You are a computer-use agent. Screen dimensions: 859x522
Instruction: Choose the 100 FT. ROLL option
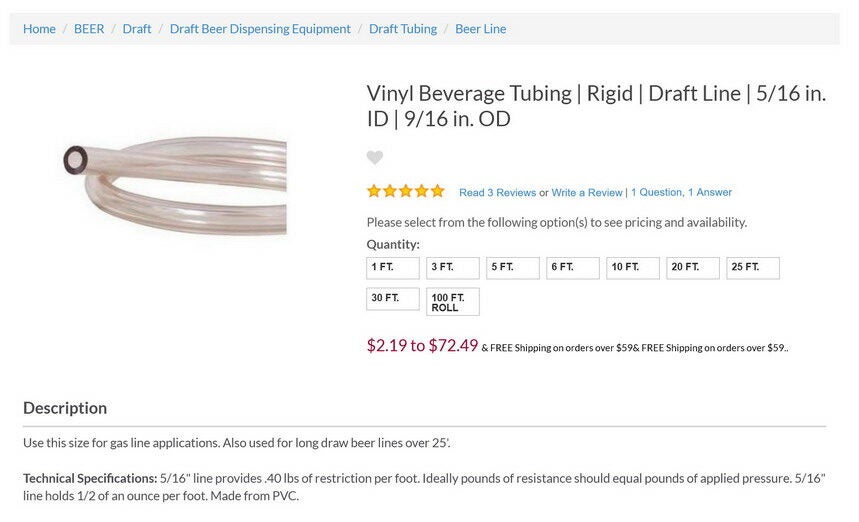coord(453,302)
